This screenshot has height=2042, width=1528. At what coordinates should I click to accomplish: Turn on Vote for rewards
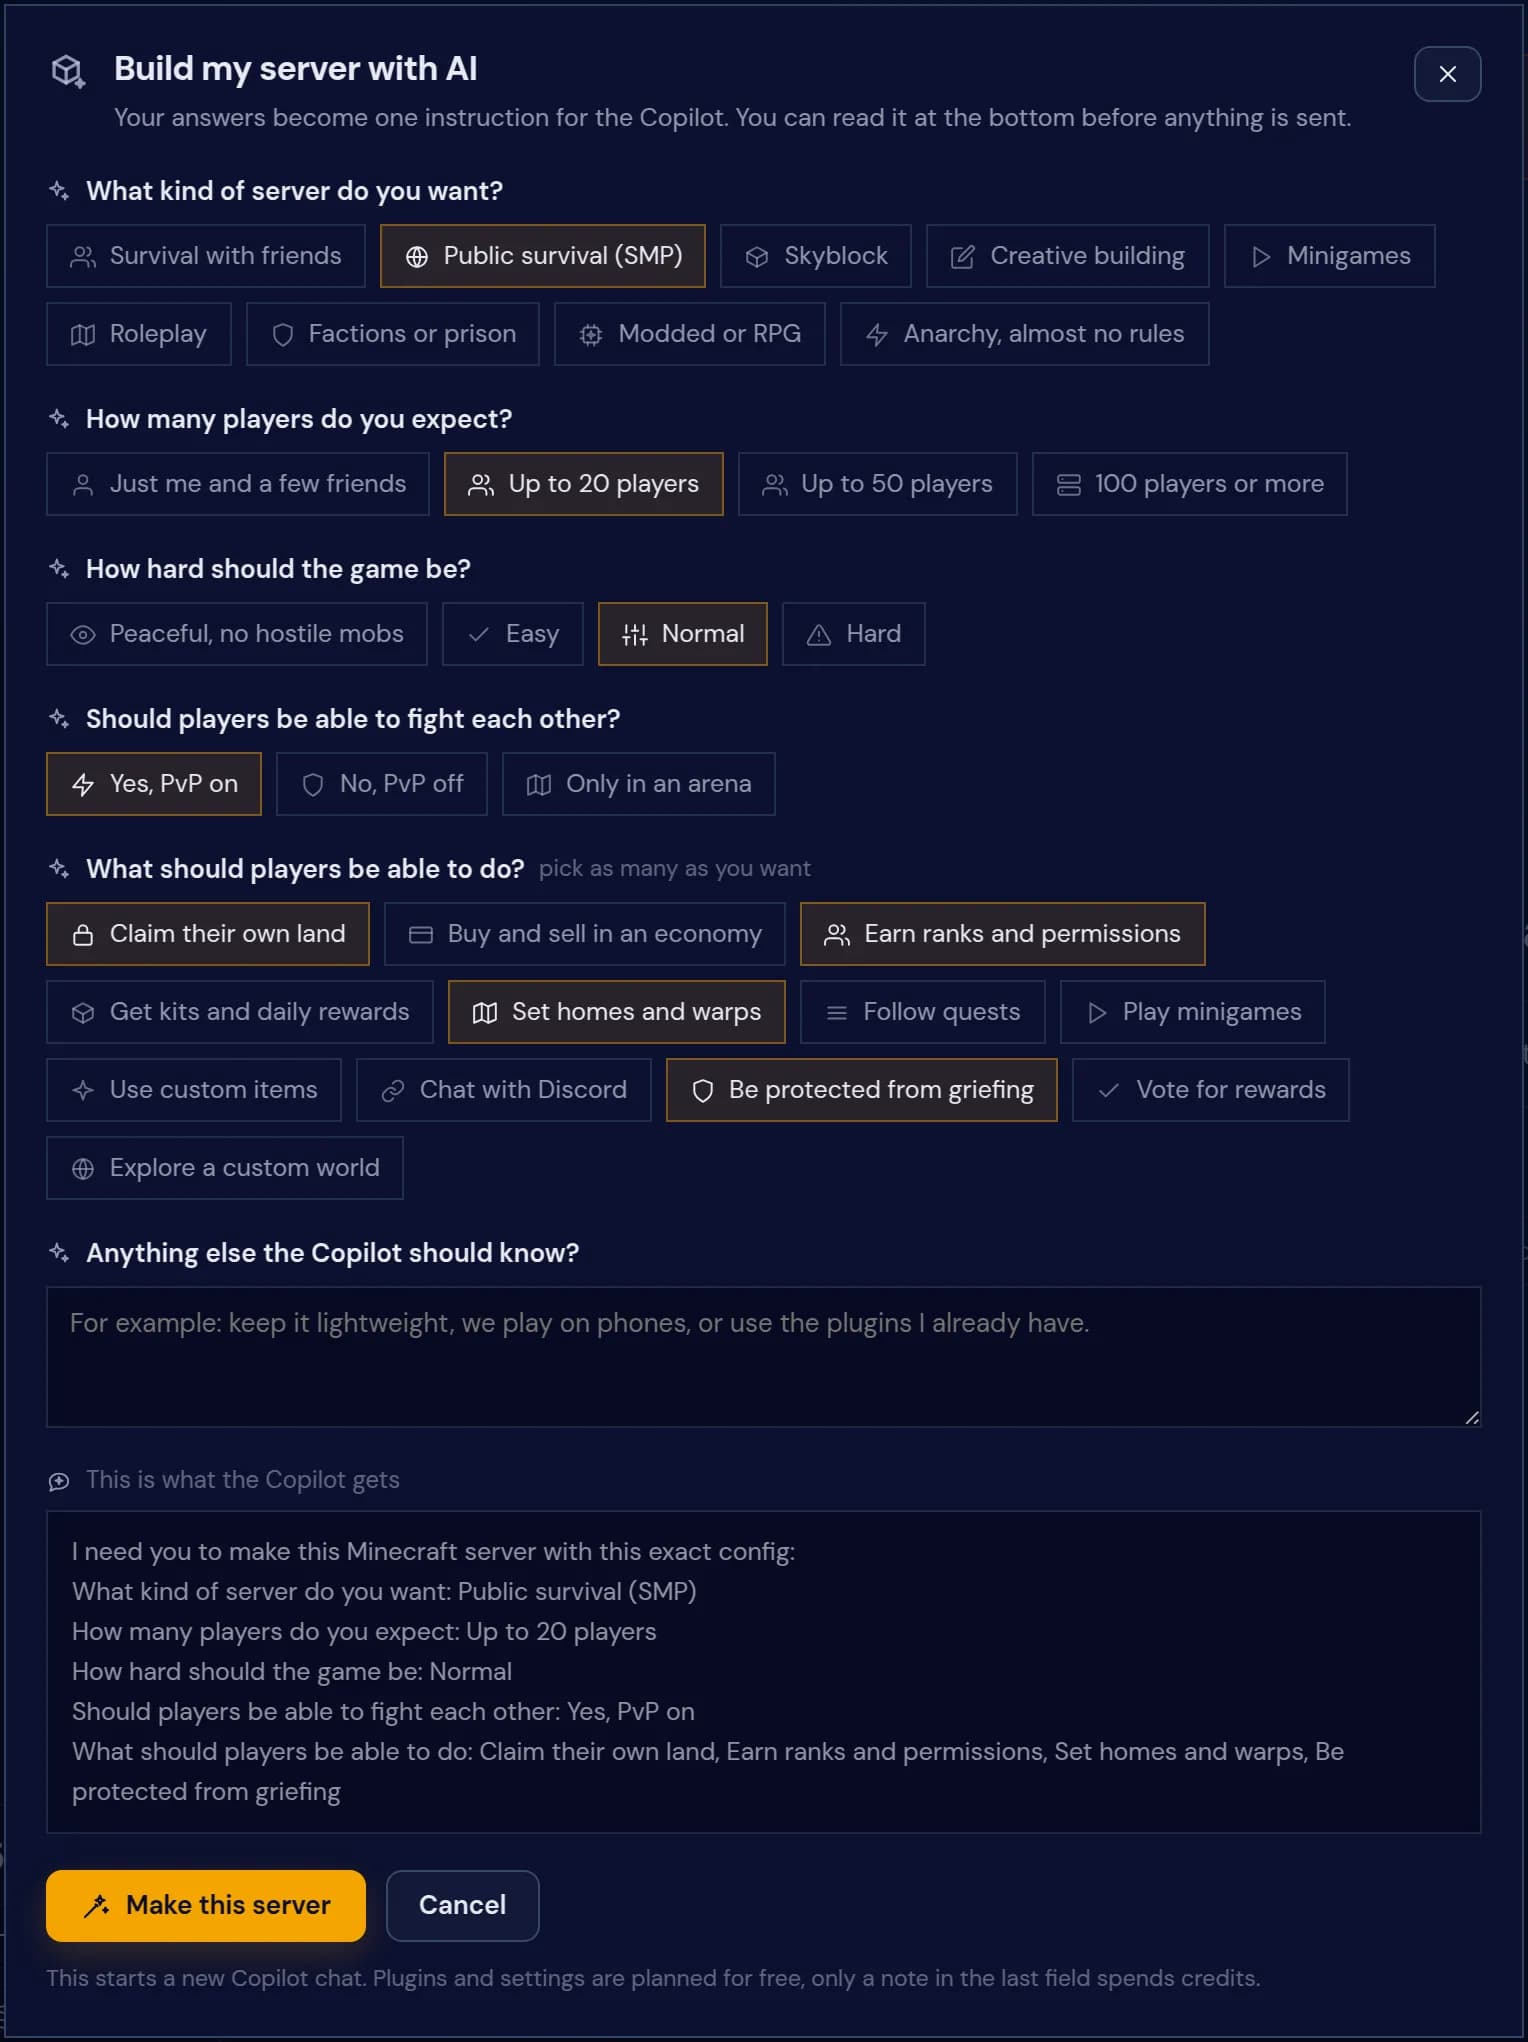click(x=1211, y=1090)
